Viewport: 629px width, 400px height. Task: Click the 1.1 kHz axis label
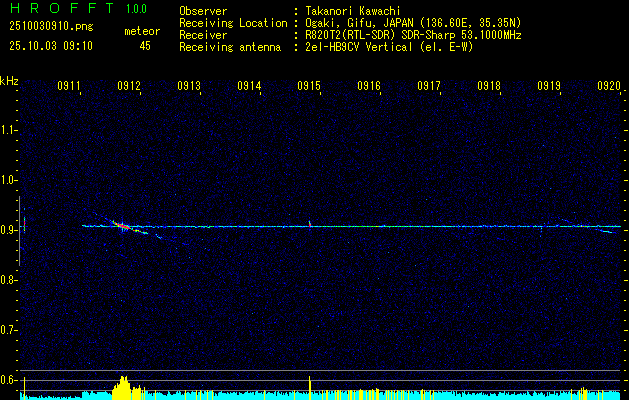tap(8, 130)
